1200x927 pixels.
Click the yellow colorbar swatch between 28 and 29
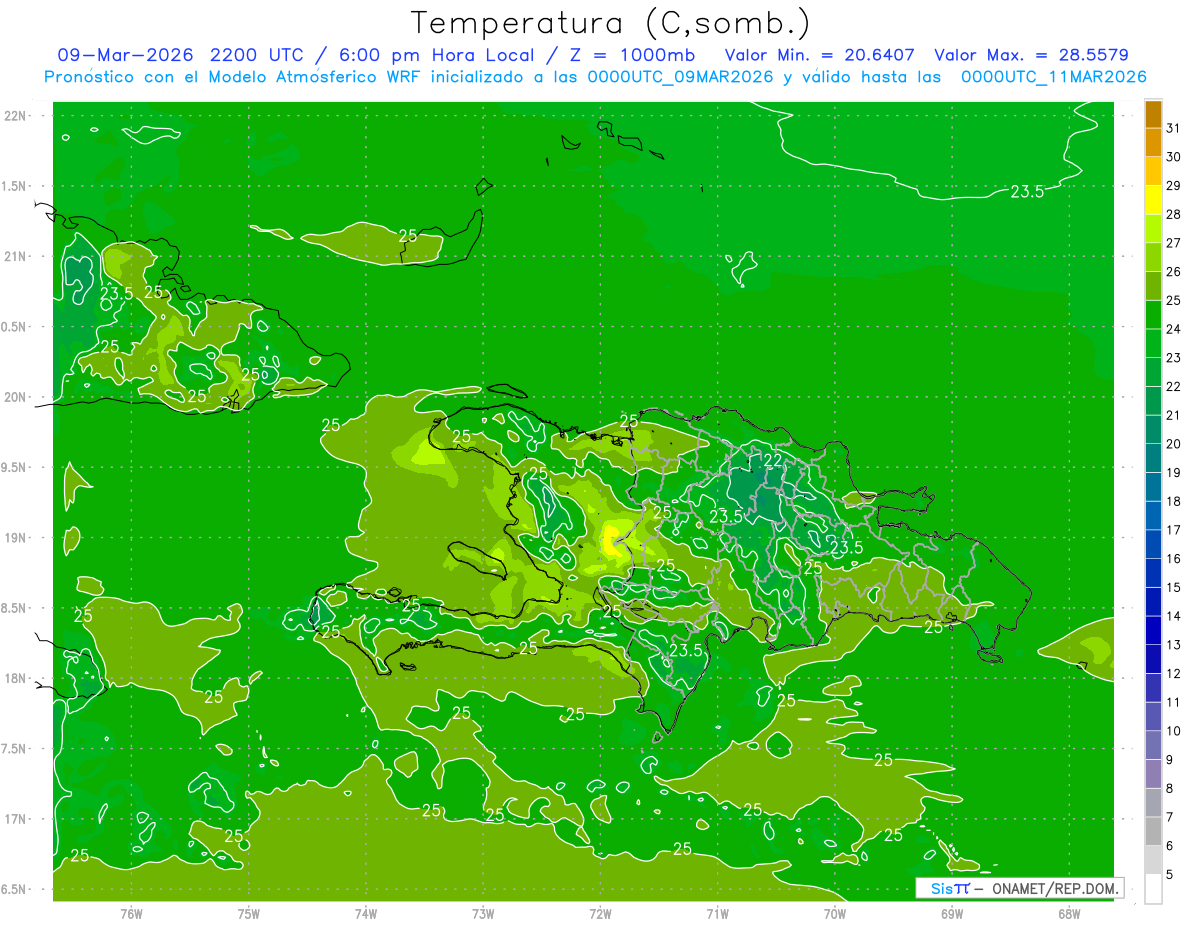(1153, 200)
